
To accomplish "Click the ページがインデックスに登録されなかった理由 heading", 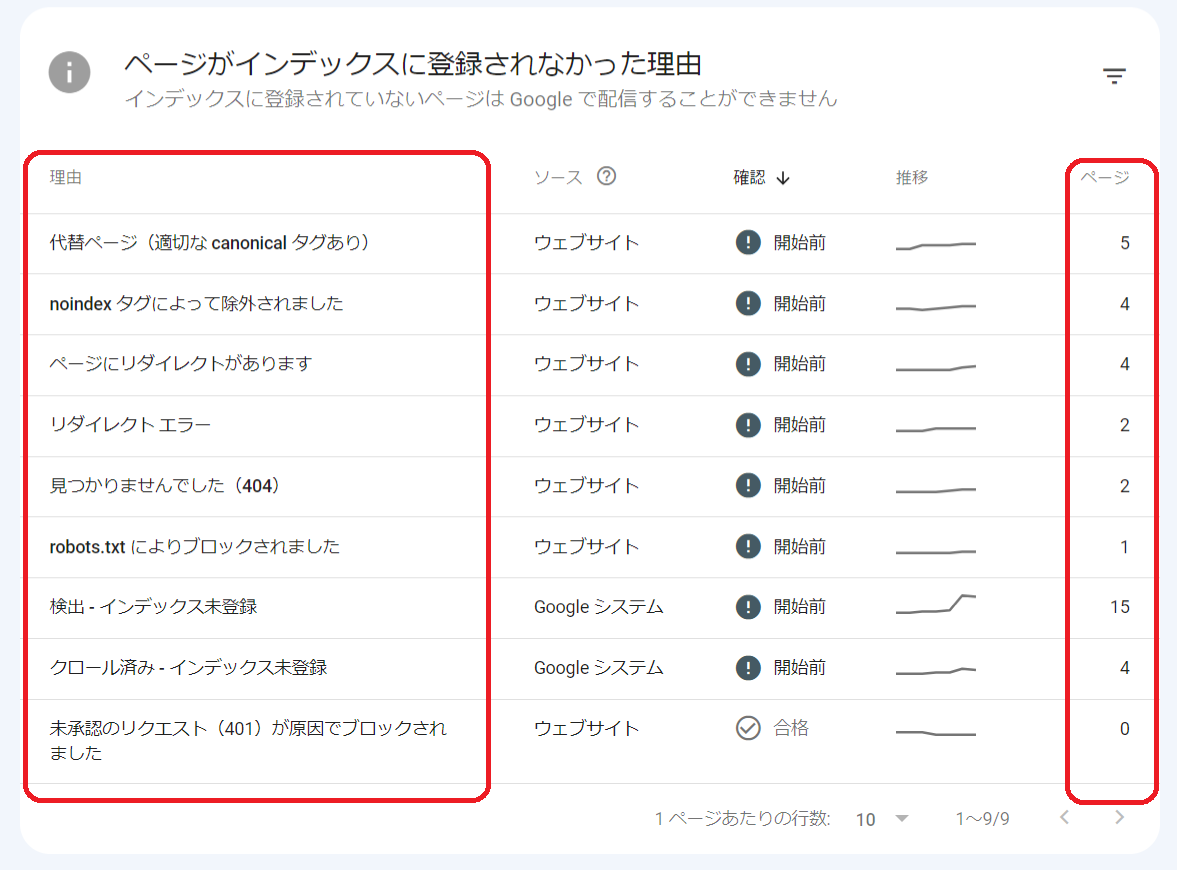I will tap(413, 64).
